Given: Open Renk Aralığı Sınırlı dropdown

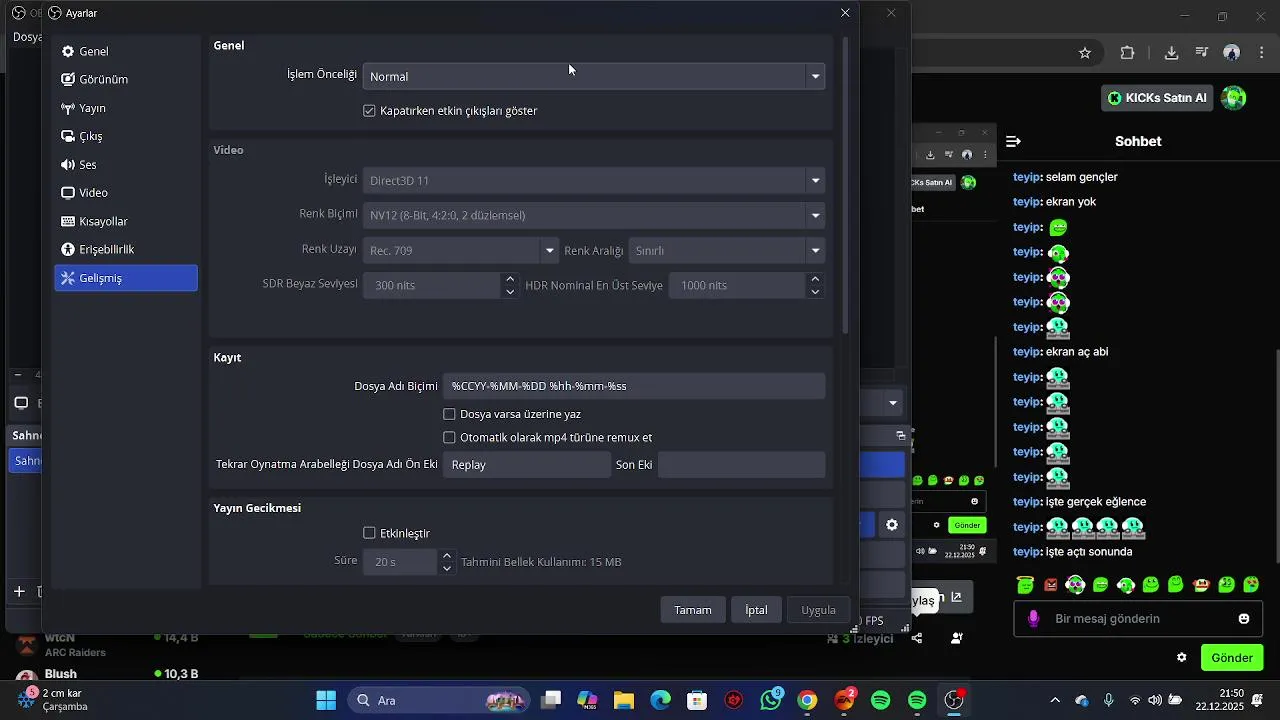Looking at the screenshot, I should point(727,250).
